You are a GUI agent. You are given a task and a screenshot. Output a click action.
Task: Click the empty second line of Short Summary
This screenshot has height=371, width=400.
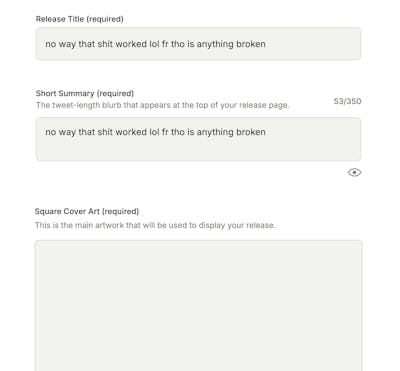point(198,149)
